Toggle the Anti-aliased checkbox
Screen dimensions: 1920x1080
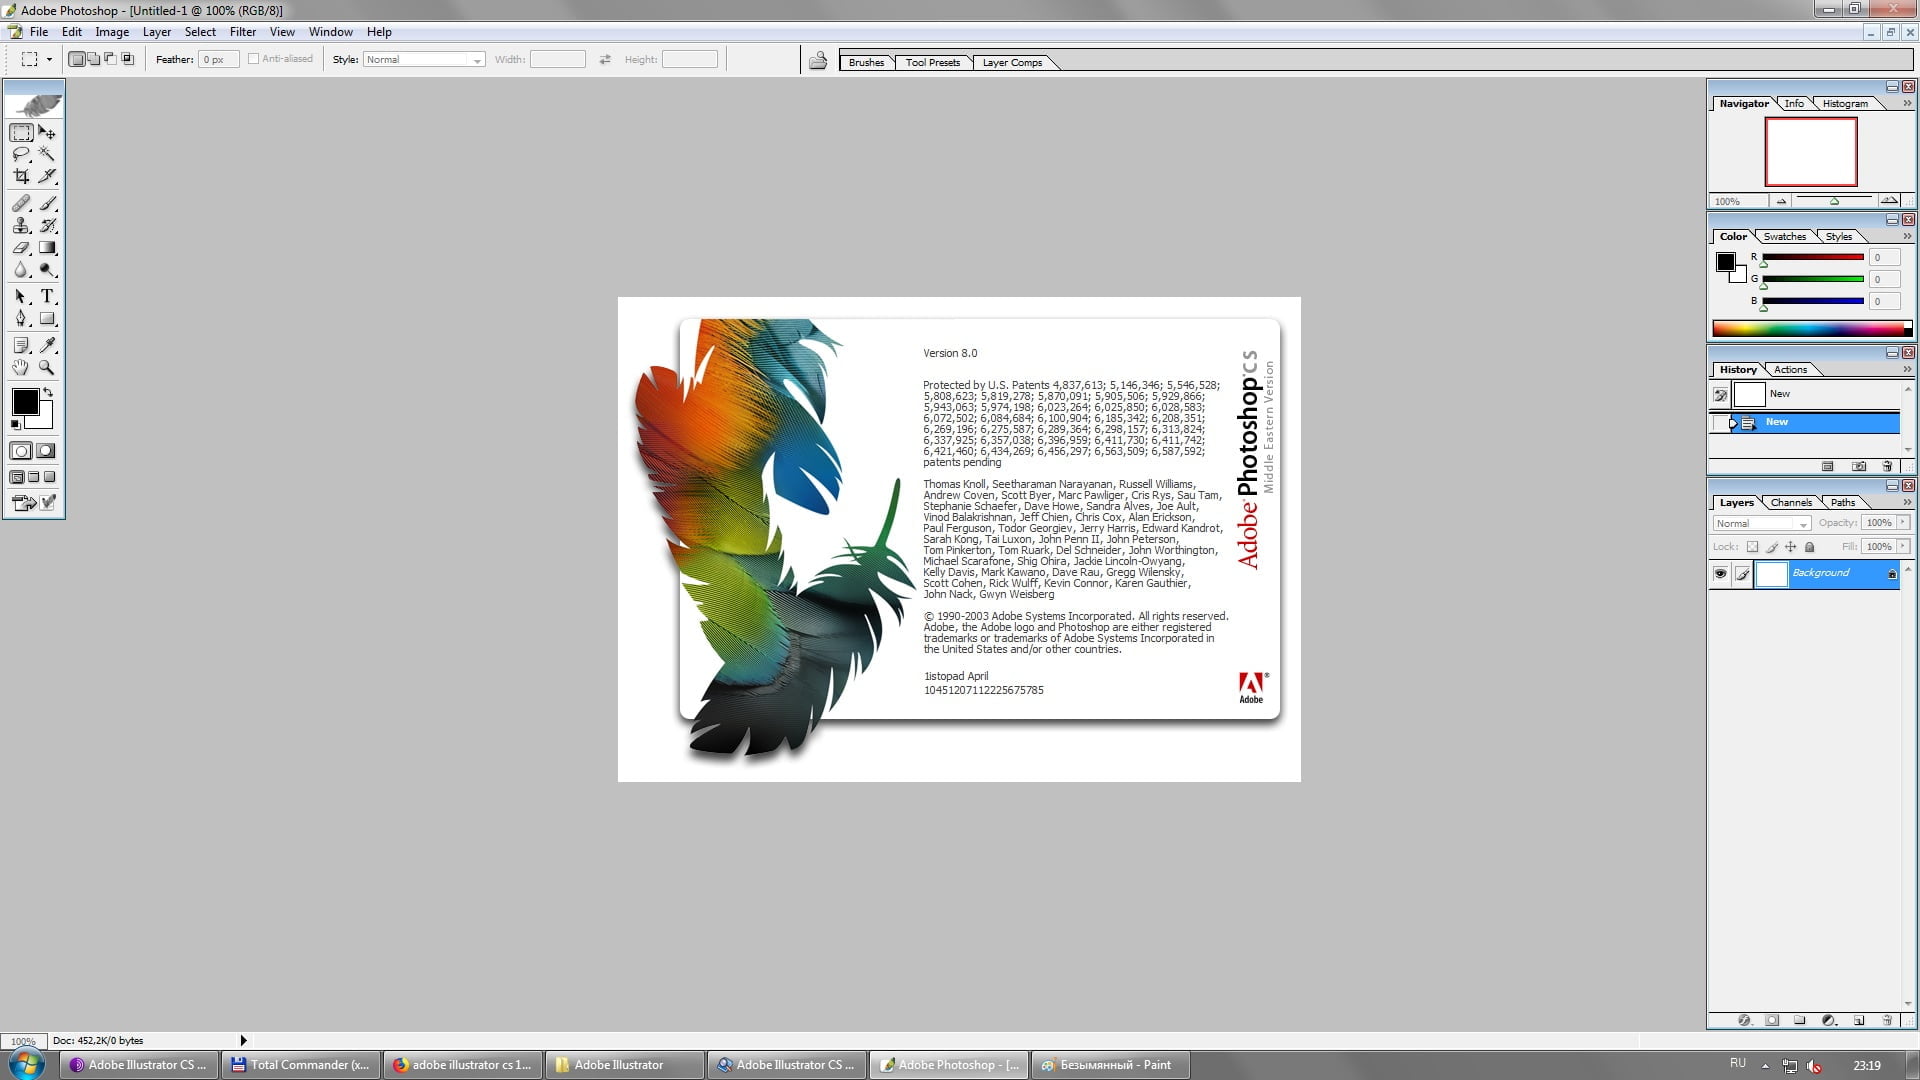pos(254,59)
